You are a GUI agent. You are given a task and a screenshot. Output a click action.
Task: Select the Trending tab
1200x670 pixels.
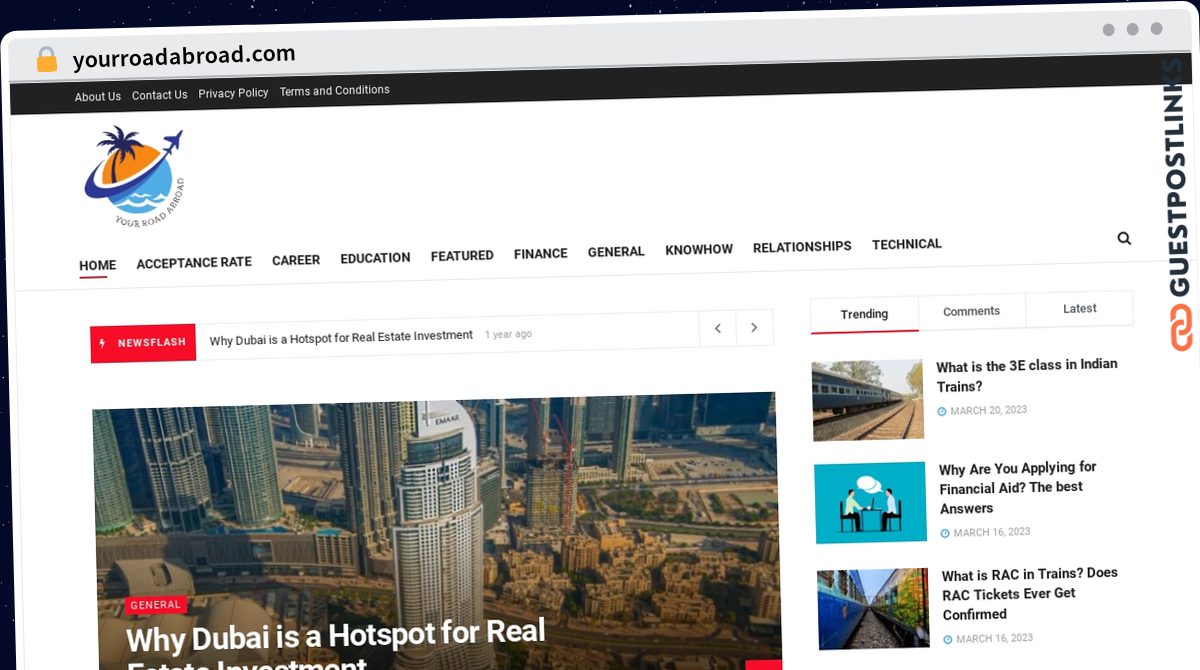[864, 314]
